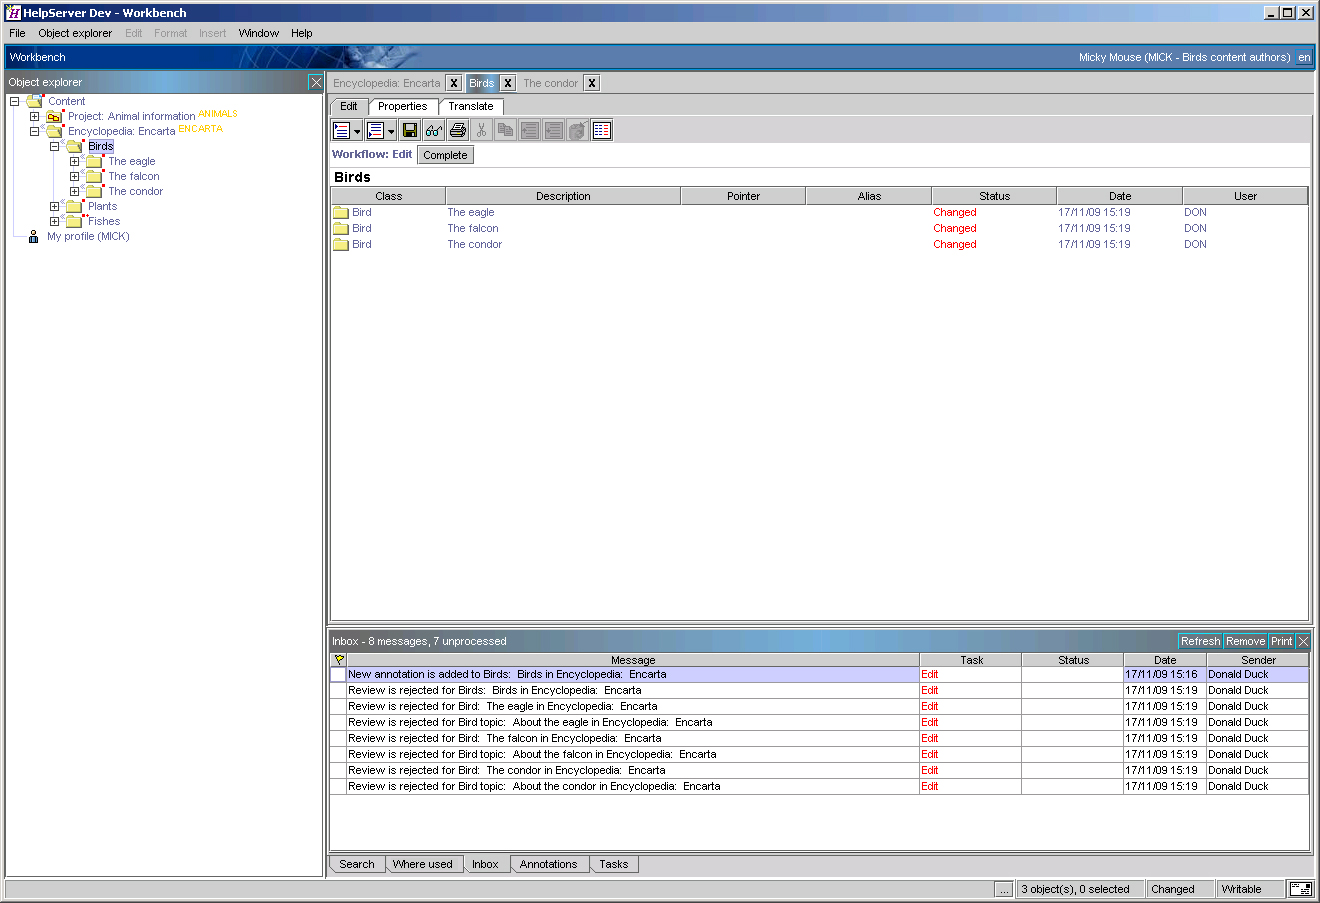Viewport: 1320px width, 903px height.
Task: Expand The condor tree node
Action: [74, 191]
